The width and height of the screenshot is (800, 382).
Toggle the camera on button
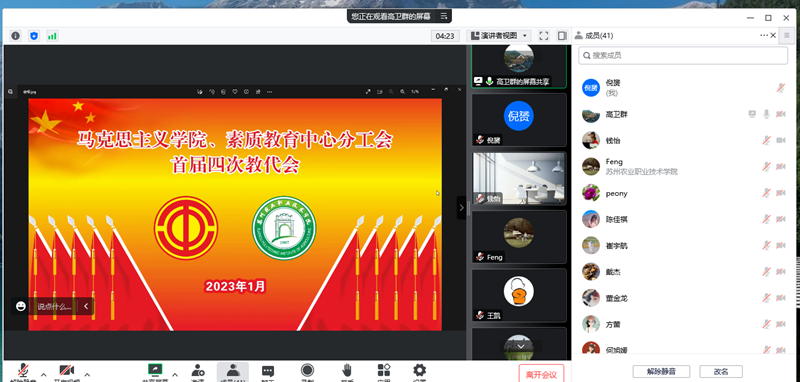(x=67, y=371)
